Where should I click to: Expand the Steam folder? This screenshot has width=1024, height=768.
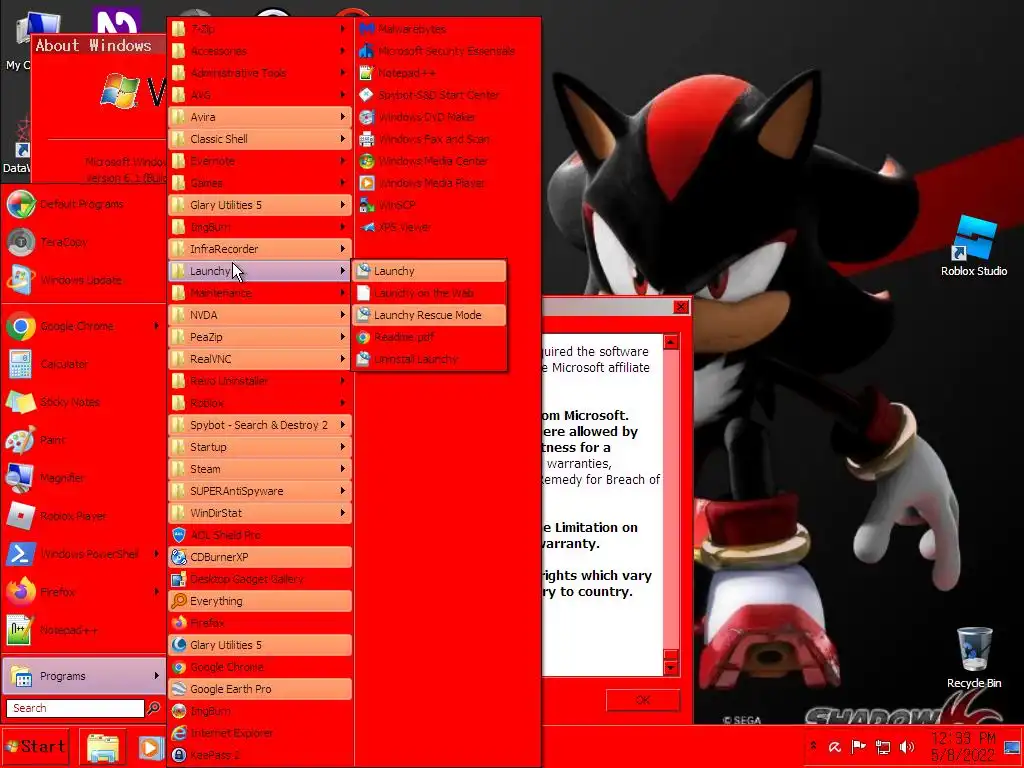pyautogui.click(x=260, y=469)
